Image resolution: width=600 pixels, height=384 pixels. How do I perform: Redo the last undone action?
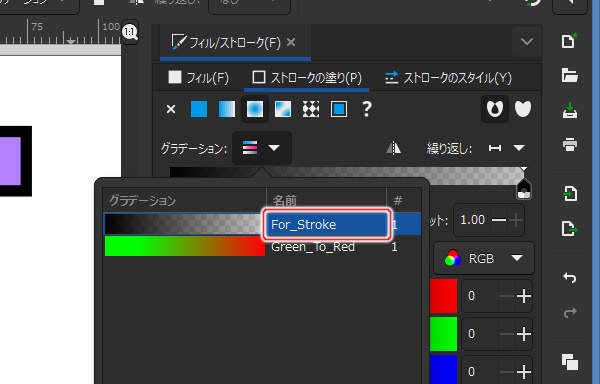pyautogui.click(x=569, y=312)
